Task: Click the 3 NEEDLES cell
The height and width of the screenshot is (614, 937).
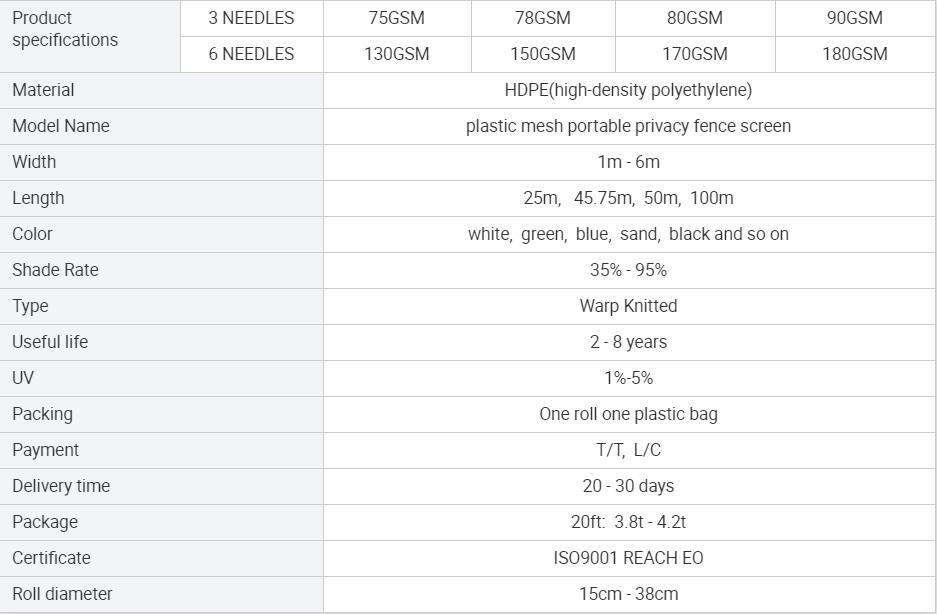Action: pyautogui.click(x=251, y=18)
